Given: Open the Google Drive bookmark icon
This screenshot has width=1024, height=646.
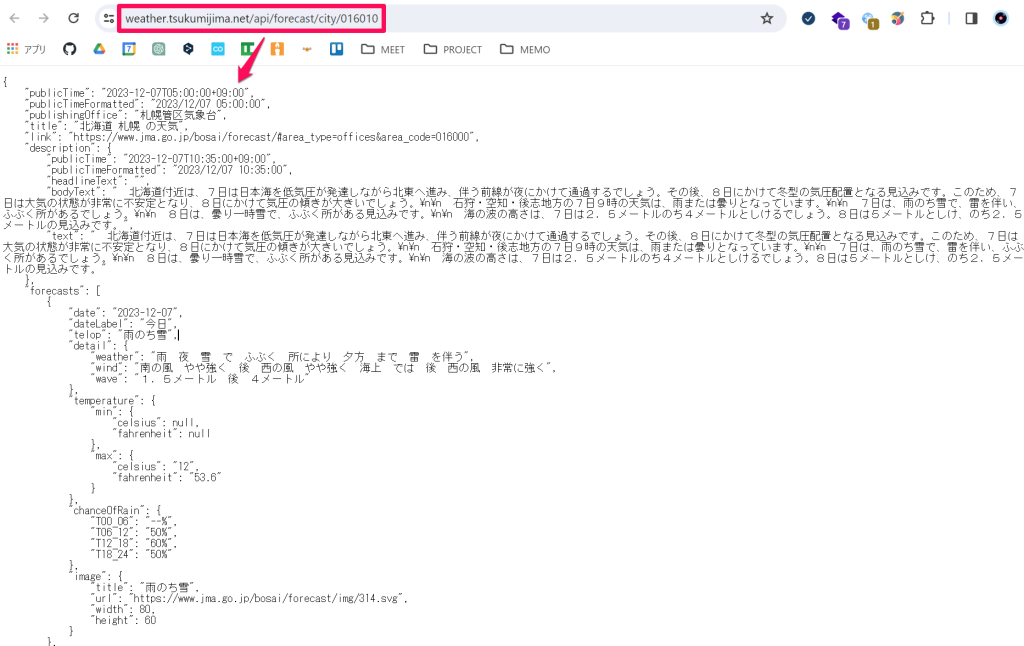Looking at the screenshot, I should pyautogui.click(x=98, y=48).
